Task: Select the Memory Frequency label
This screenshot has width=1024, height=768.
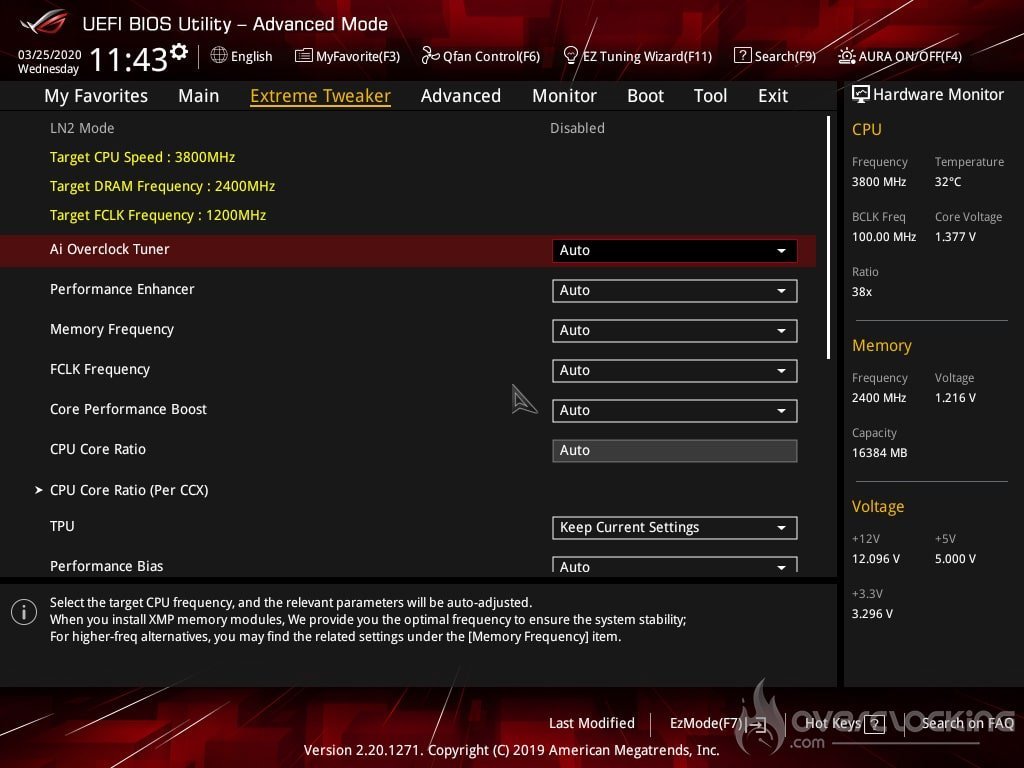Action: coord(112,329)
